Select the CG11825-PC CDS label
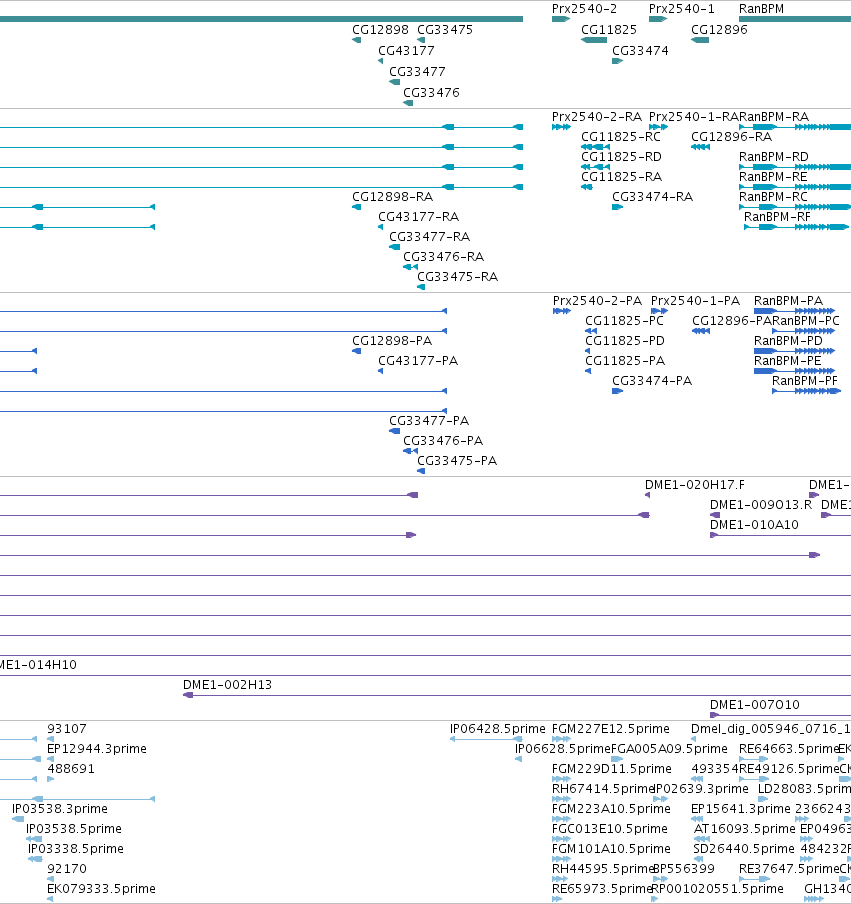Viewport: 851px width, 904px height. pyautogui.click(x=624, y=321)
